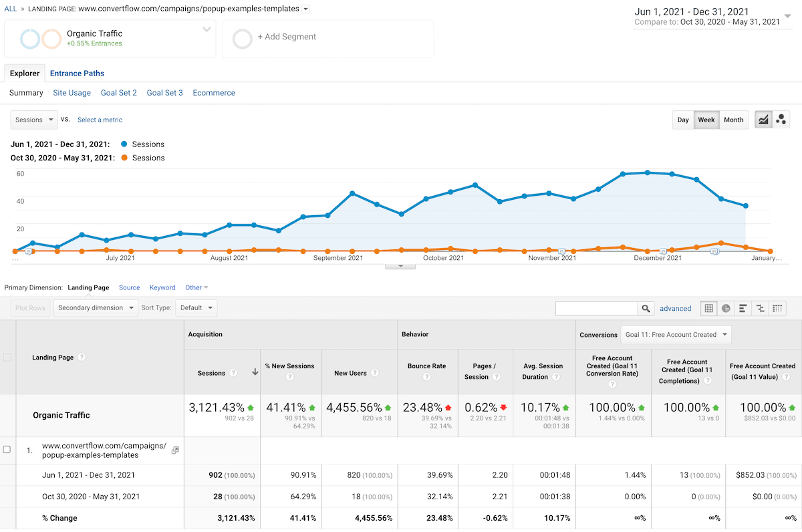Select the pie percentage view icon
Viewport: 802px width, 532px height.
pos(726,308)
